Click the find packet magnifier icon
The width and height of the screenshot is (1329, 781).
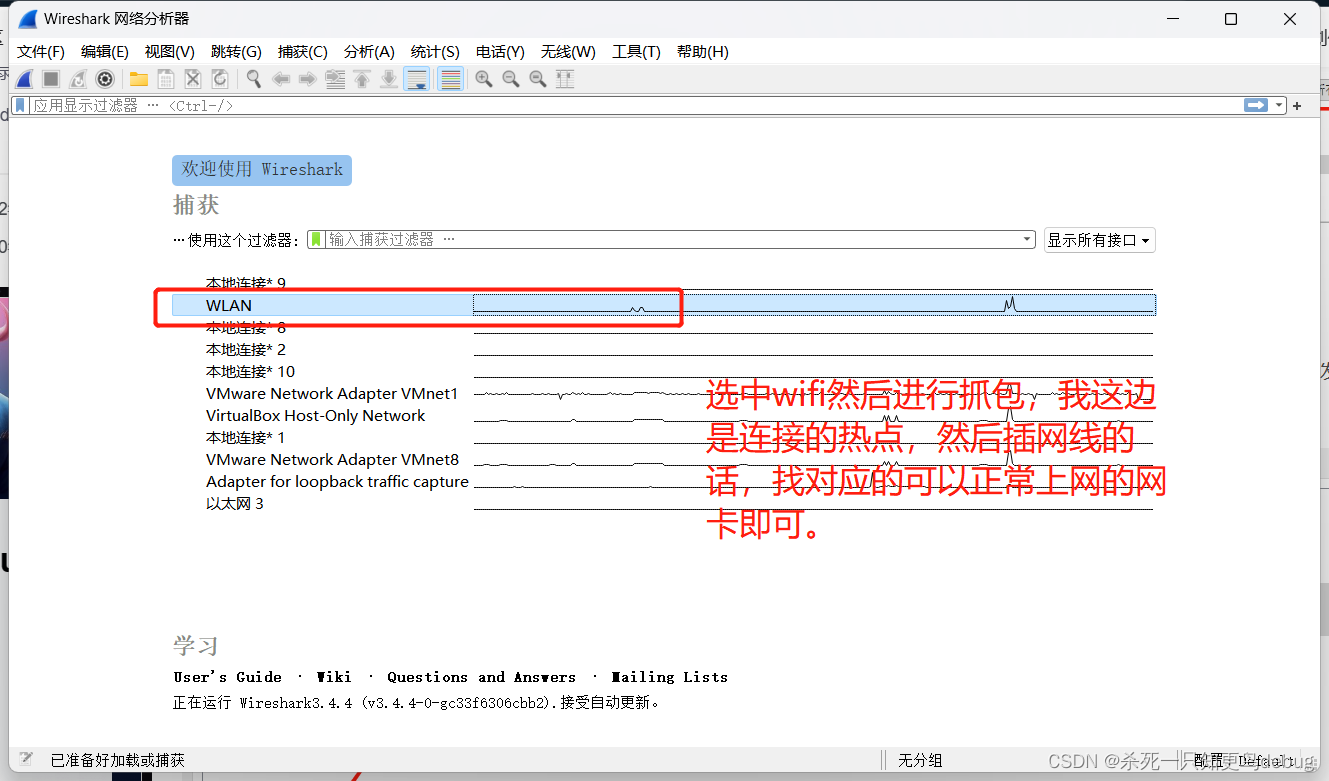pos(254,79)
